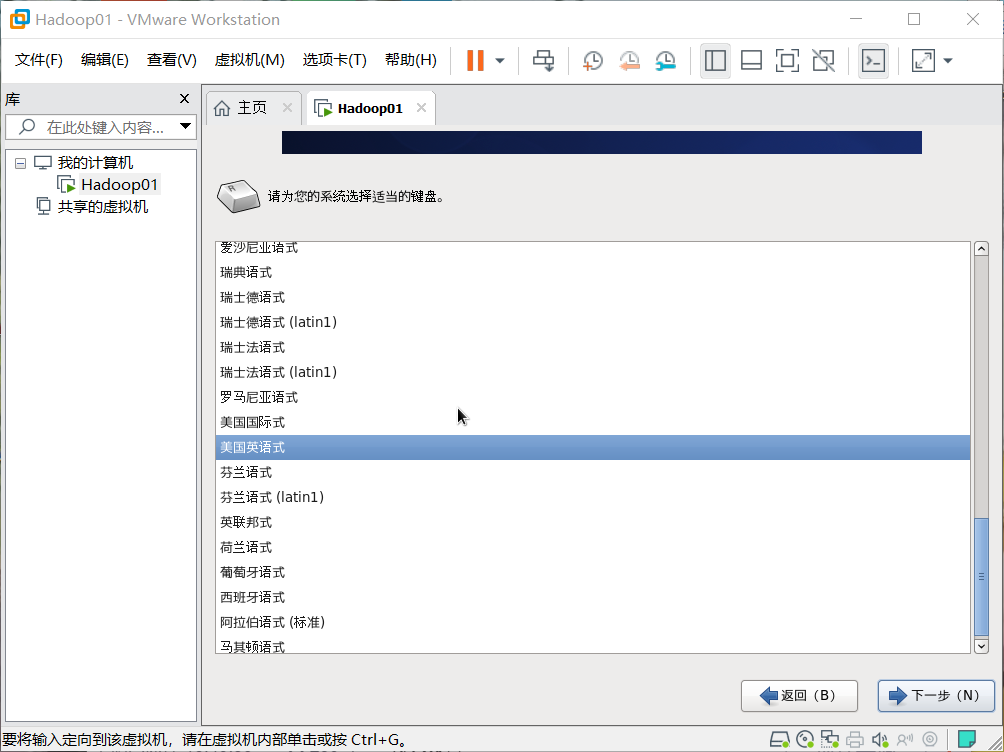Click Send Ctrl+Alt+Del toolbar icon

tap(544, 61)
